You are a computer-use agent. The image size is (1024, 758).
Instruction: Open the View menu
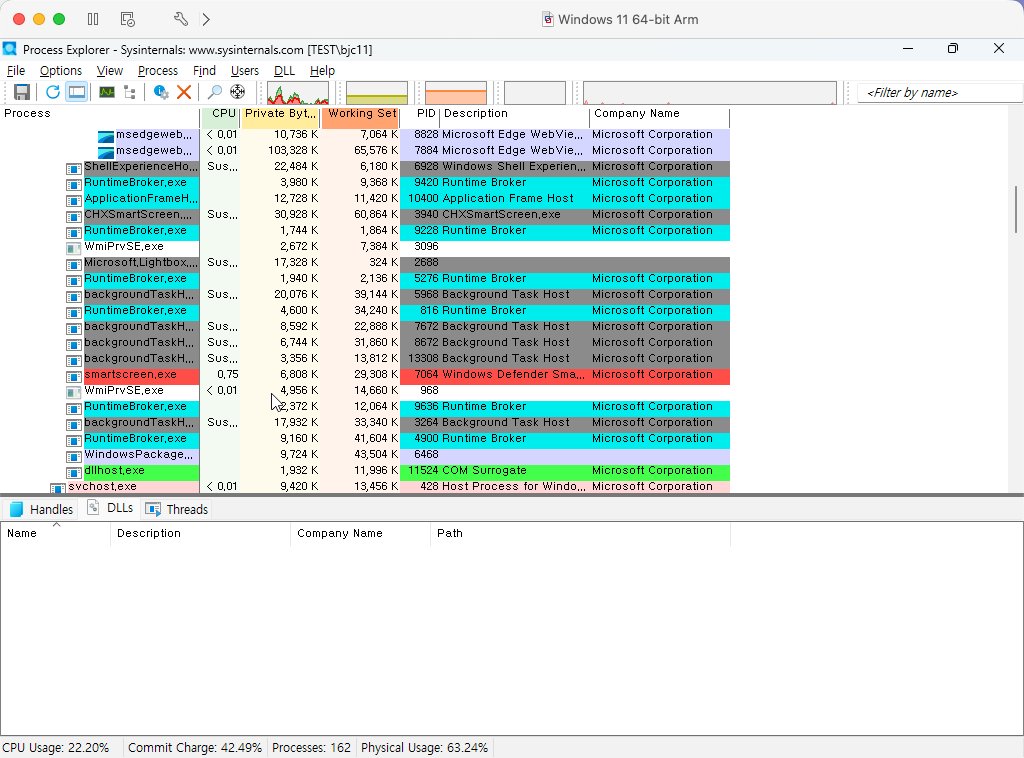[110, 71]
